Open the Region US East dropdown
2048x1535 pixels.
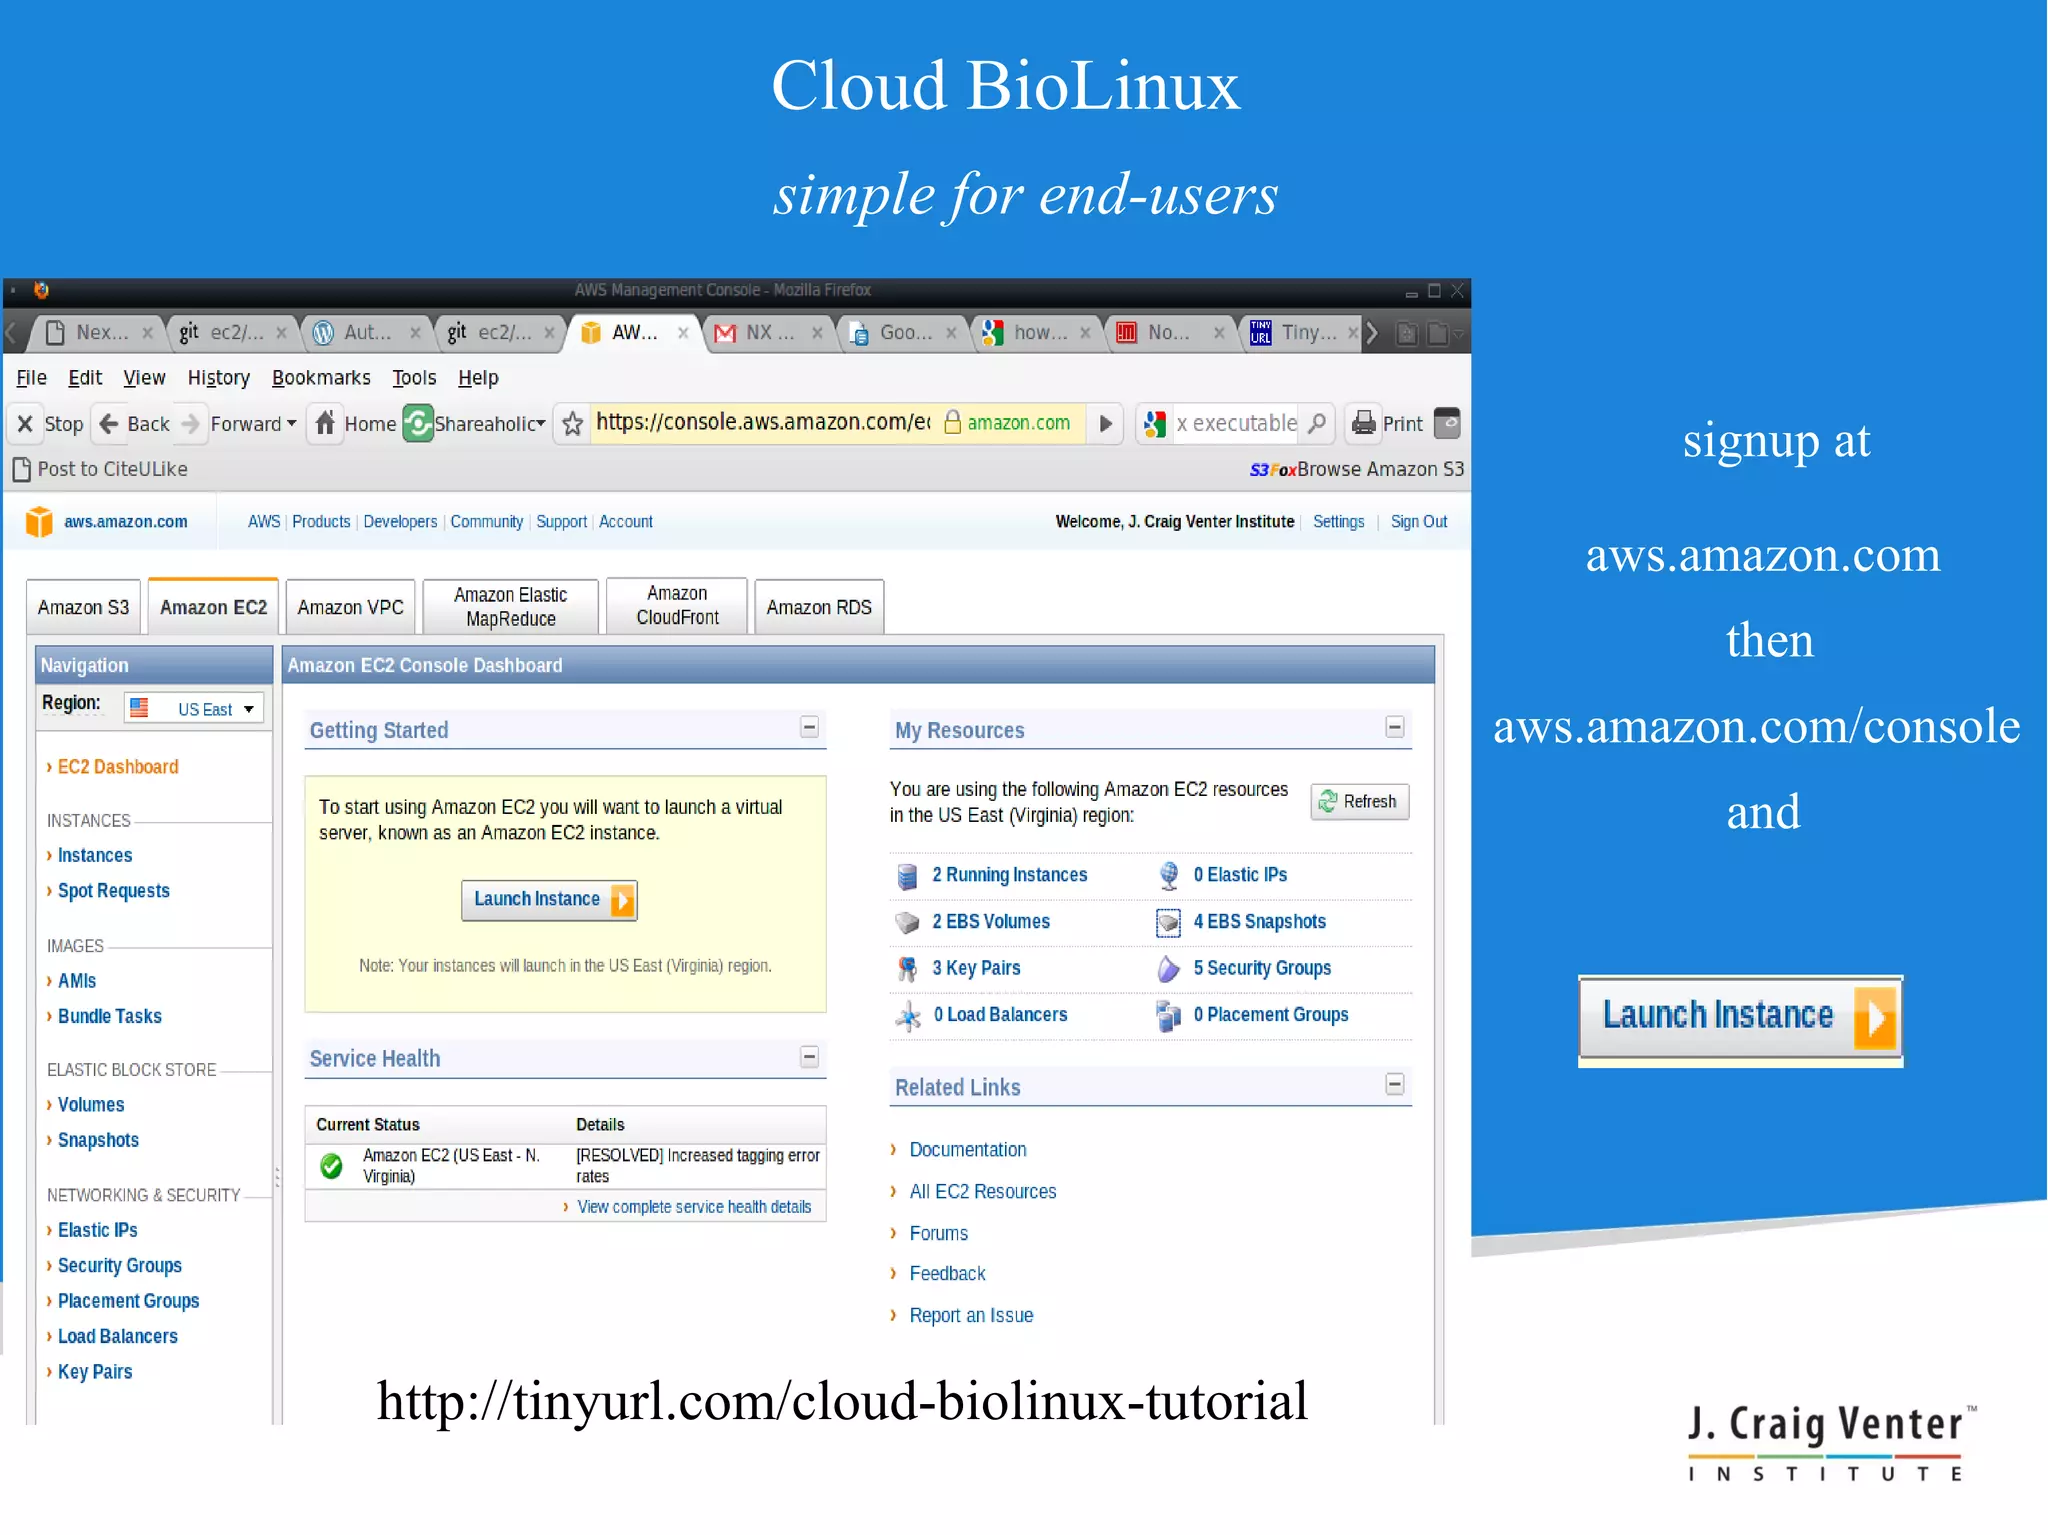click(x=195, y=708)
